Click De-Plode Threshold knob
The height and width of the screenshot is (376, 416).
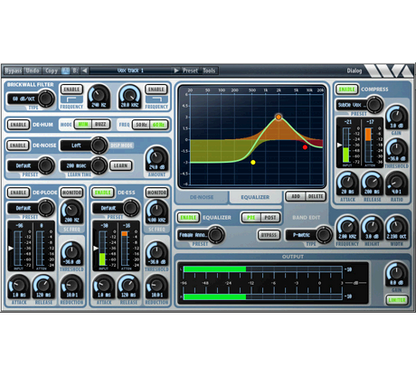click(72, 253)
